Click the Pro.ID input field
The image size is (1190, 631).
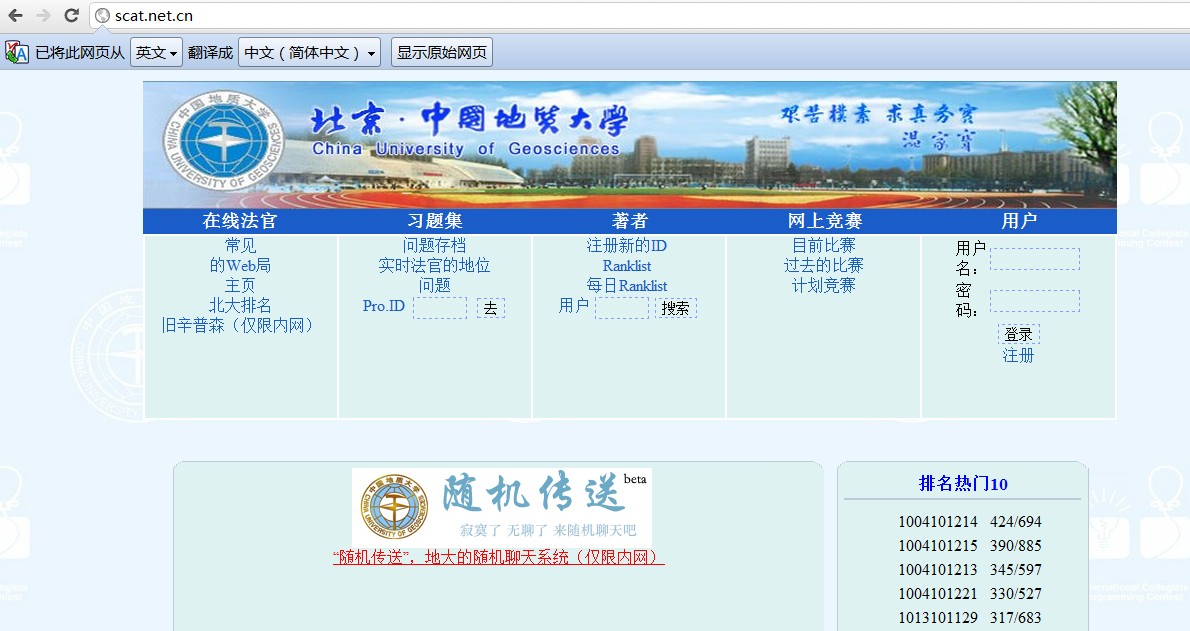click(439, 308)
